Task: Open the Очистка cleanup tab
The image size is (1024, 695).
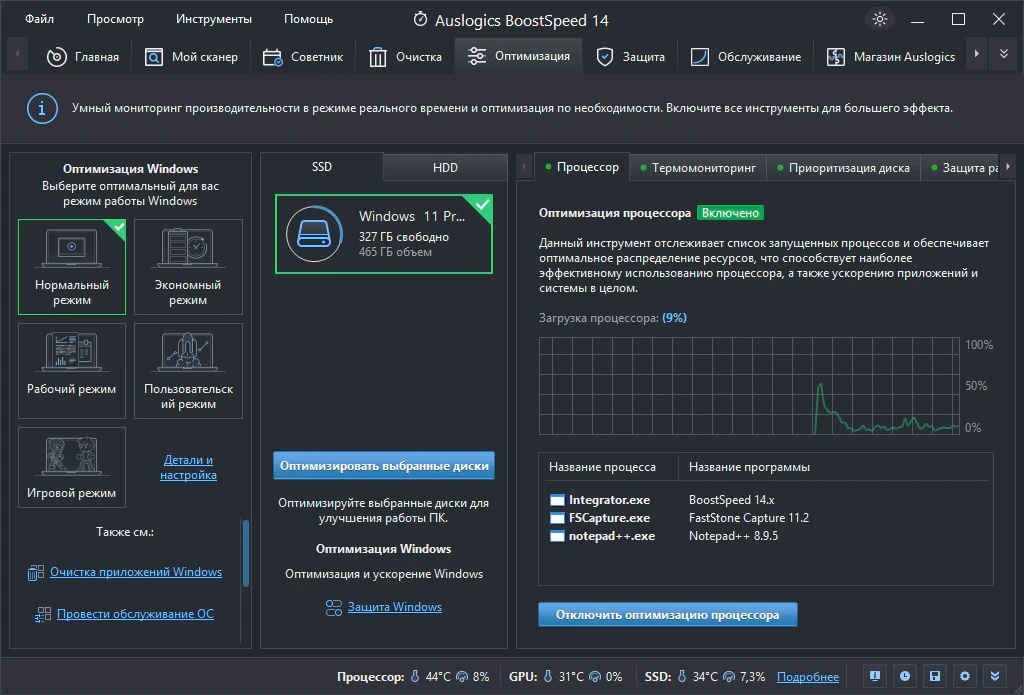Action: 405,57
